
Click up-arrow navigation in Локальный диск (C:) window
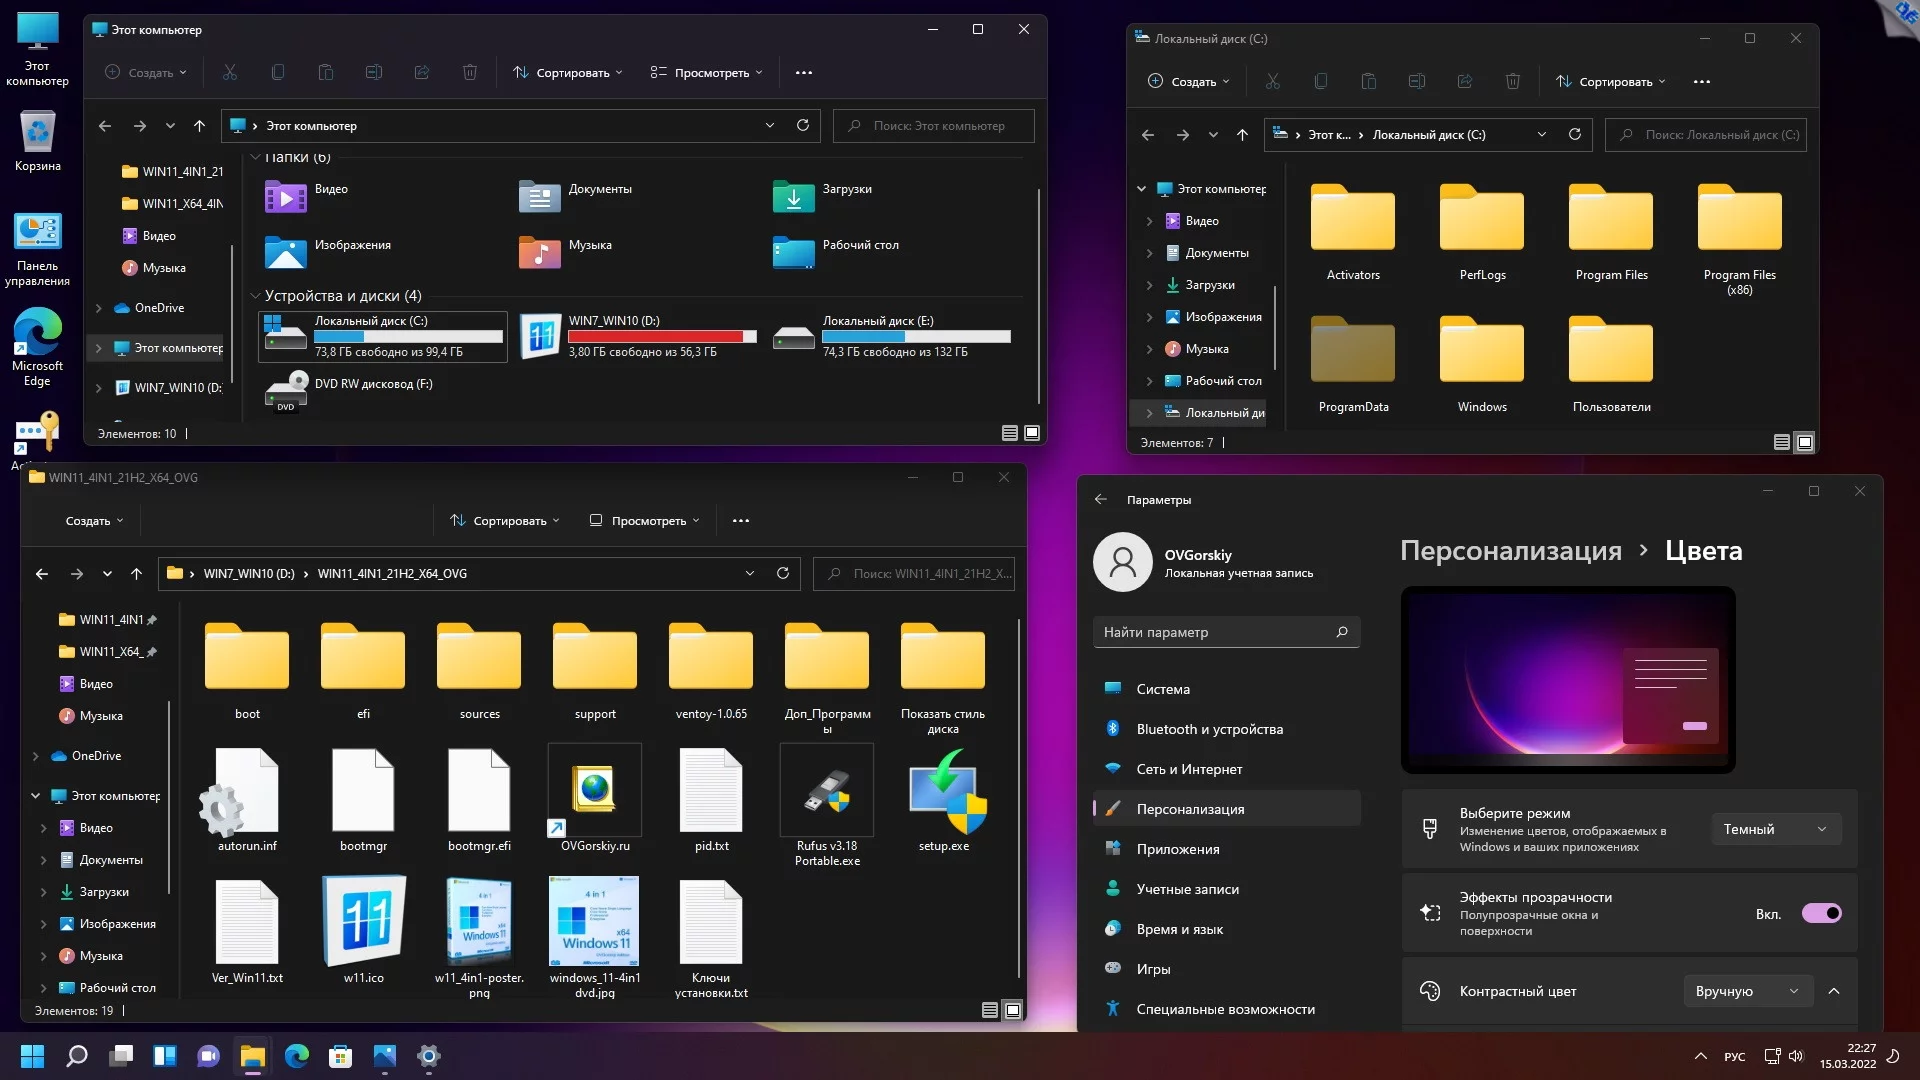(1242, 135)
